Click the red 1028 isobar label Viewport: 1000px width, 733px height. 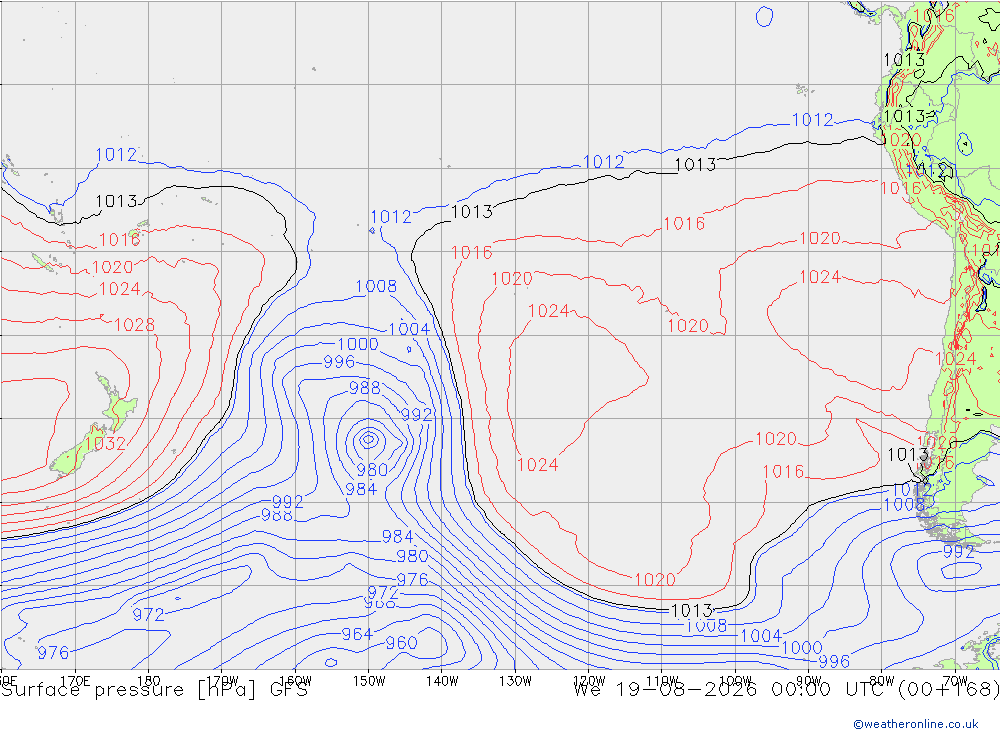[x=135, y=325]
